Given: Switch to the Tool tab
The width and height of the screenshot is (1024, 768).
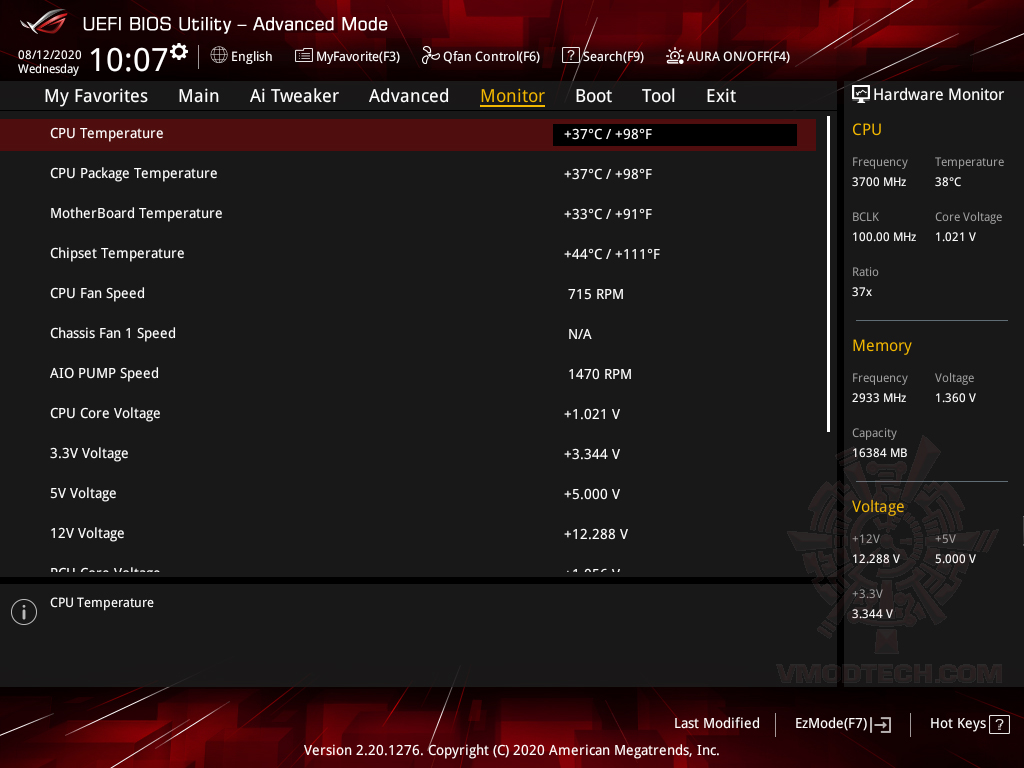Looking at the screenshot, I should (x=658, y=95).
